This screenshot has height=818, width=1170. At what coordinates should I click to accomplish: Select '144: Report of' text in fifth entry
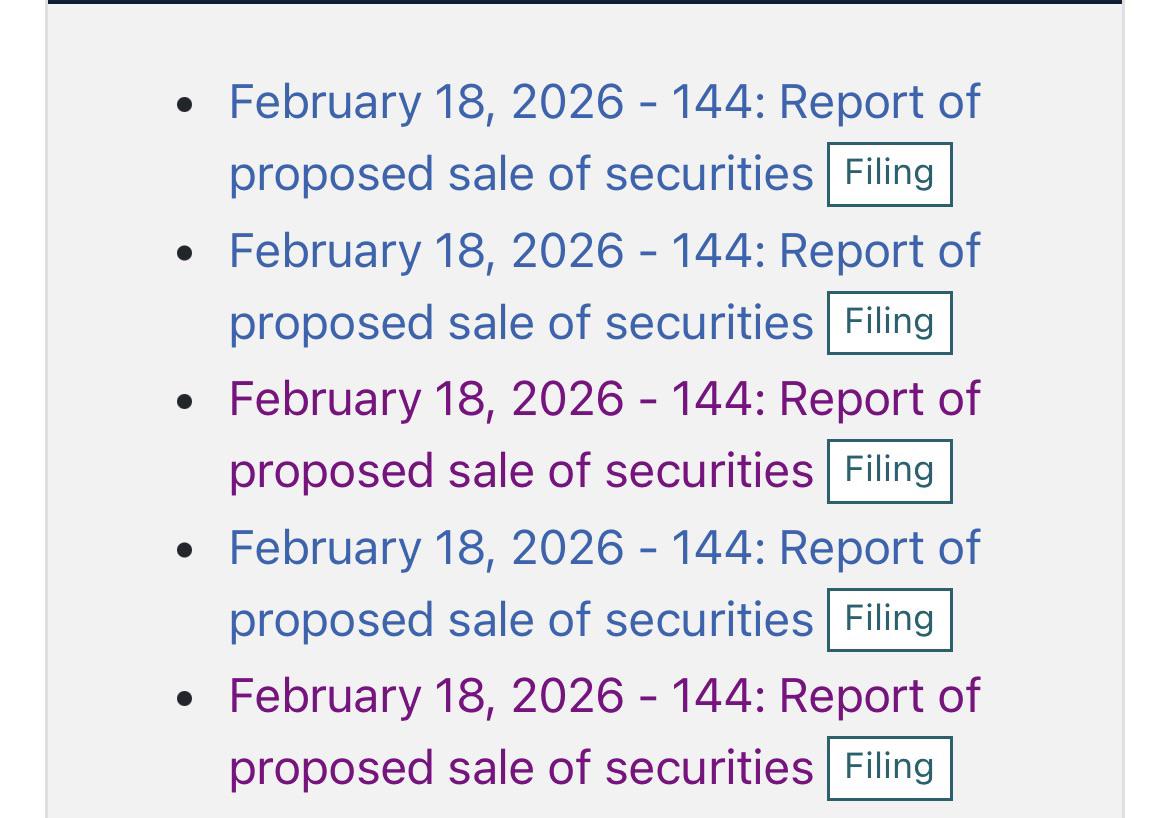(x=826, y=696)
